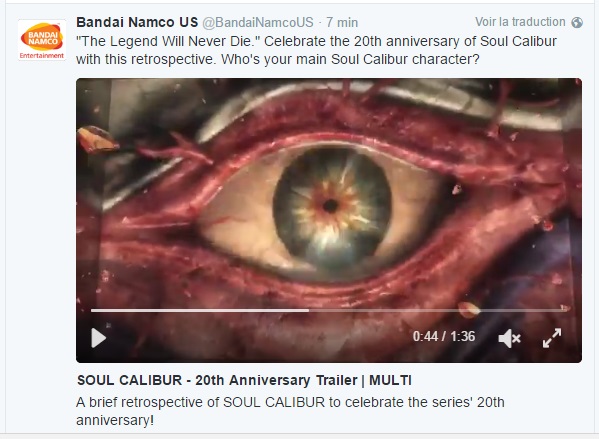Click the 1:36 total duration readout
This screenshot has height=439, width=599.
click(462, 337)
